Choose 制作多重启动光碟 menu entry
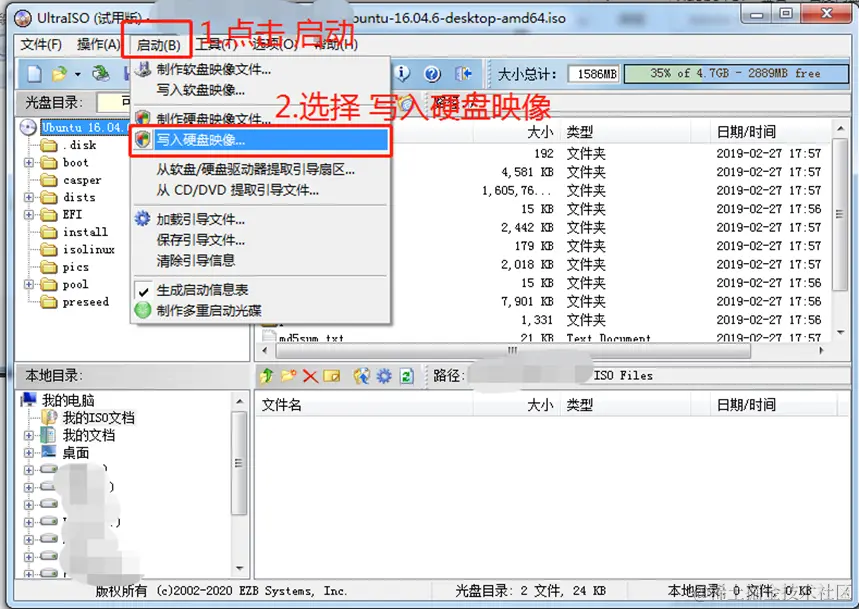 pos(209,311)
